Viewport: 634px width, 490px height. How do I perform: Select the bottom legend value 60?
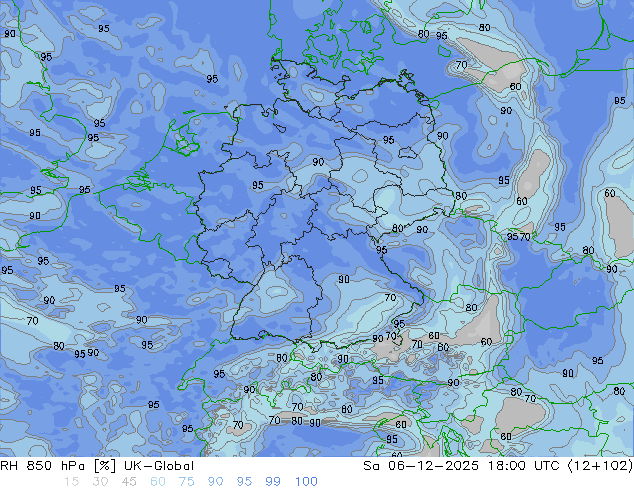pyautogui.click(x=158, y=482)
